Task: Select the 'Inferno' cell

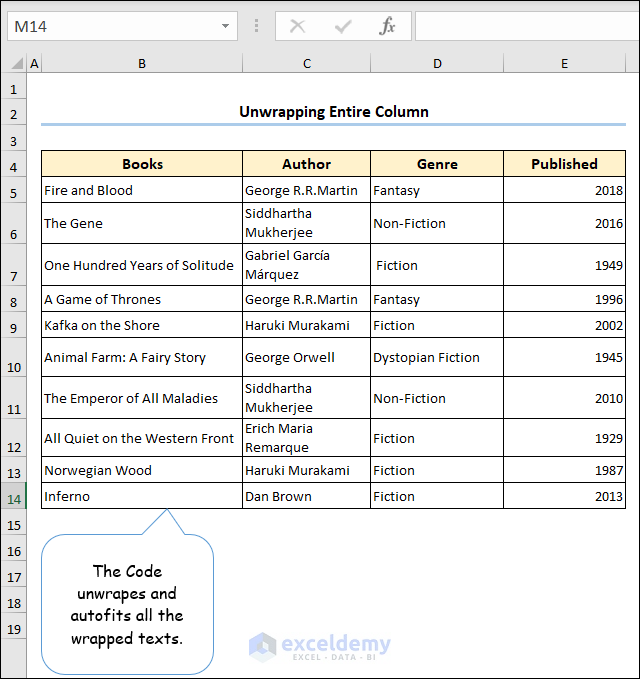Action: pos(142,495)
